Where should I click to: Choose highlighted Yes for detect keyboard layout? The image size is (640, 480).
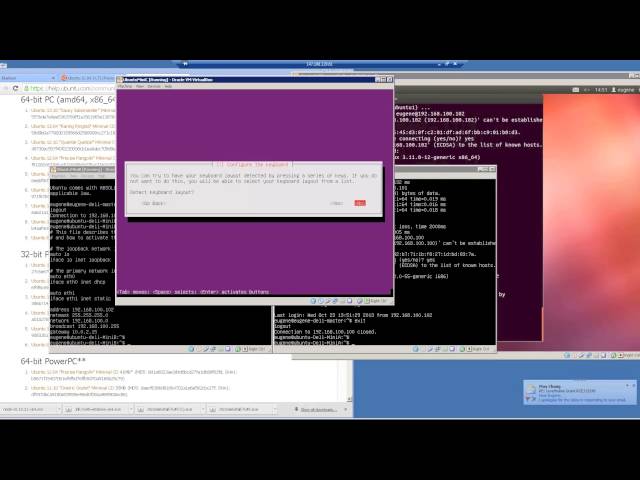[360, 203]
